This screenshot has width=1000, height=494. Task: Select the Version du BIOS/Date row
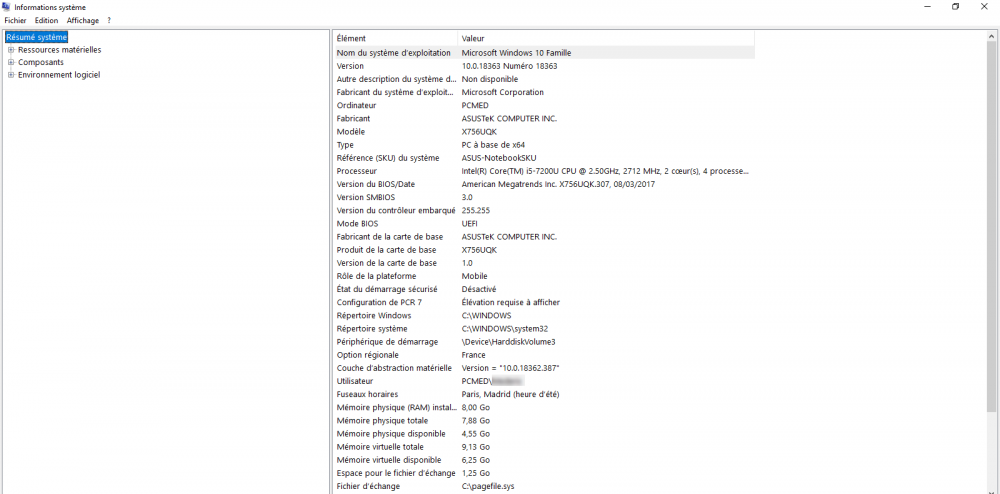tap(544, 184)
